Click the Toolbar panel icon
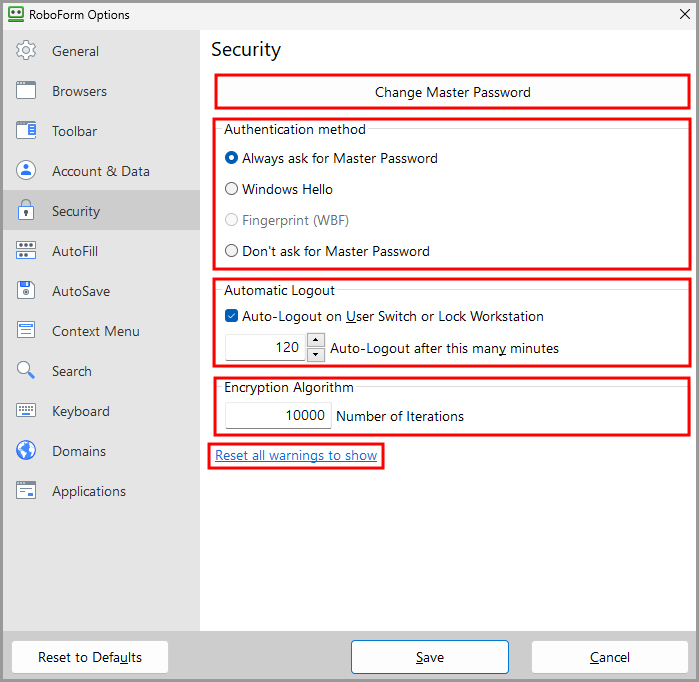Screen dimensions: 699x682 click(x=26, y=131)
